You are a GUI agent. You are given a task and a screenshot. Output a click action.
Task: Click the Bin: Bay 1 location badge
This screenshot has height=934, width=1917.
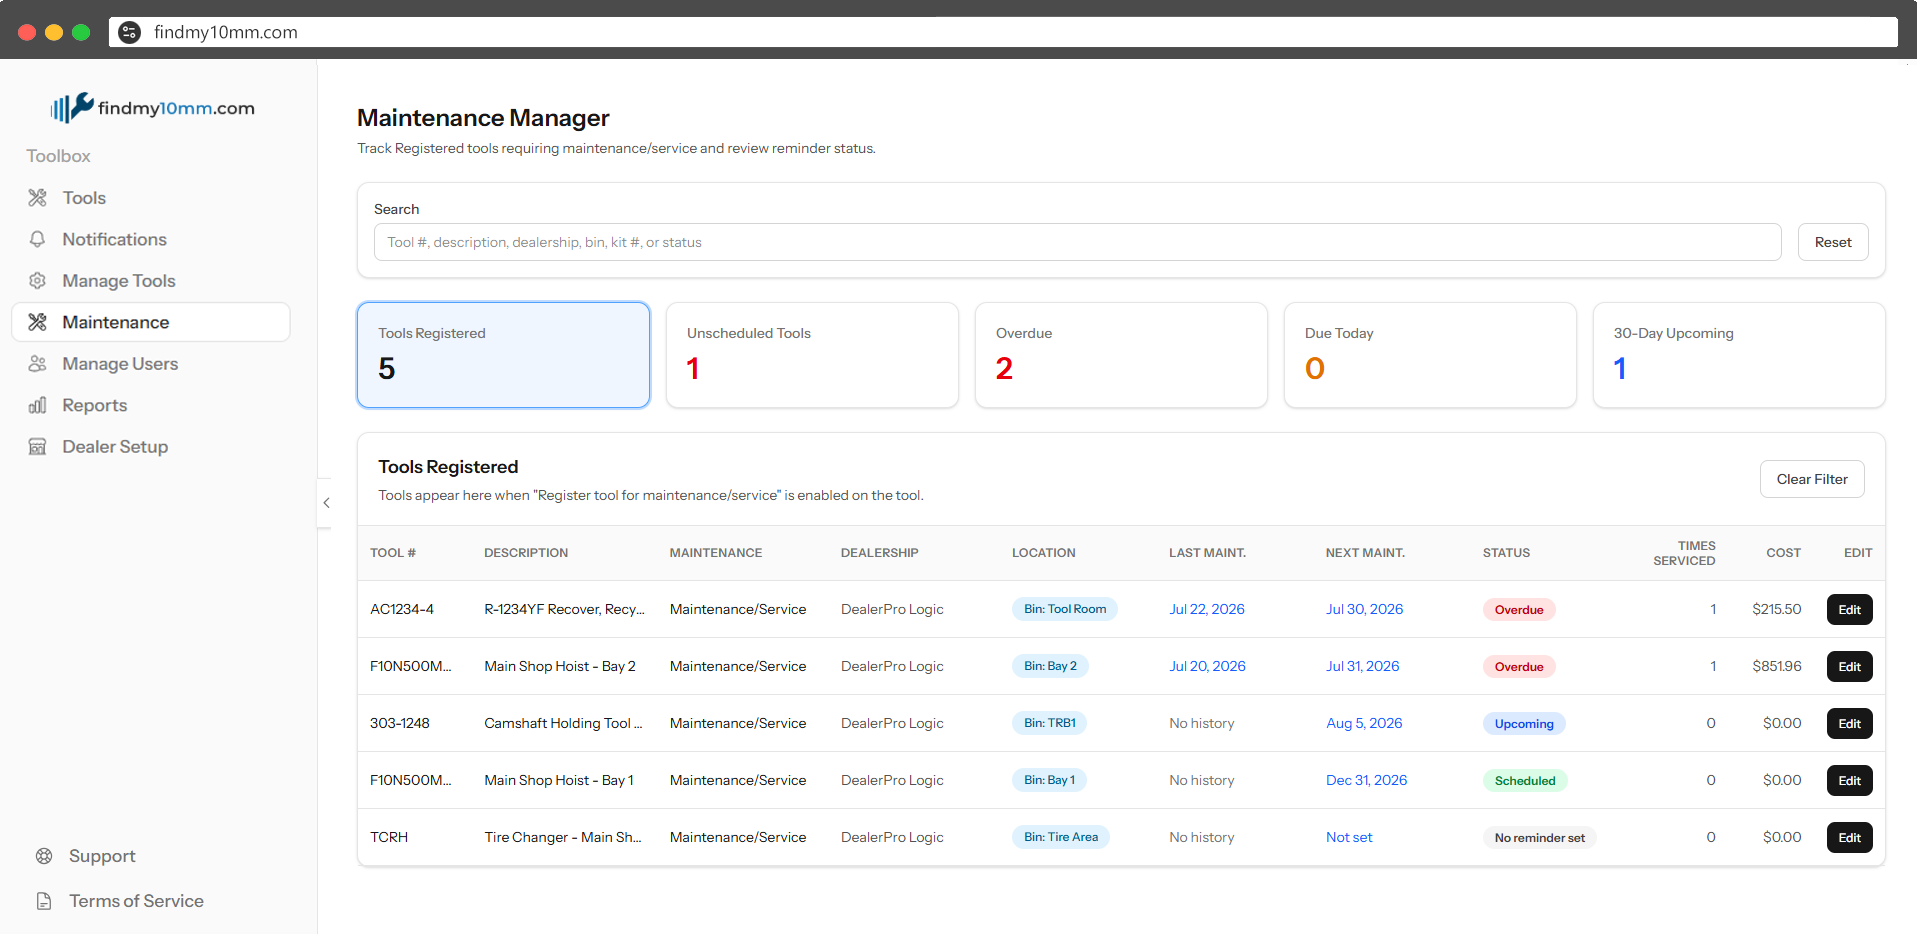1049,780
